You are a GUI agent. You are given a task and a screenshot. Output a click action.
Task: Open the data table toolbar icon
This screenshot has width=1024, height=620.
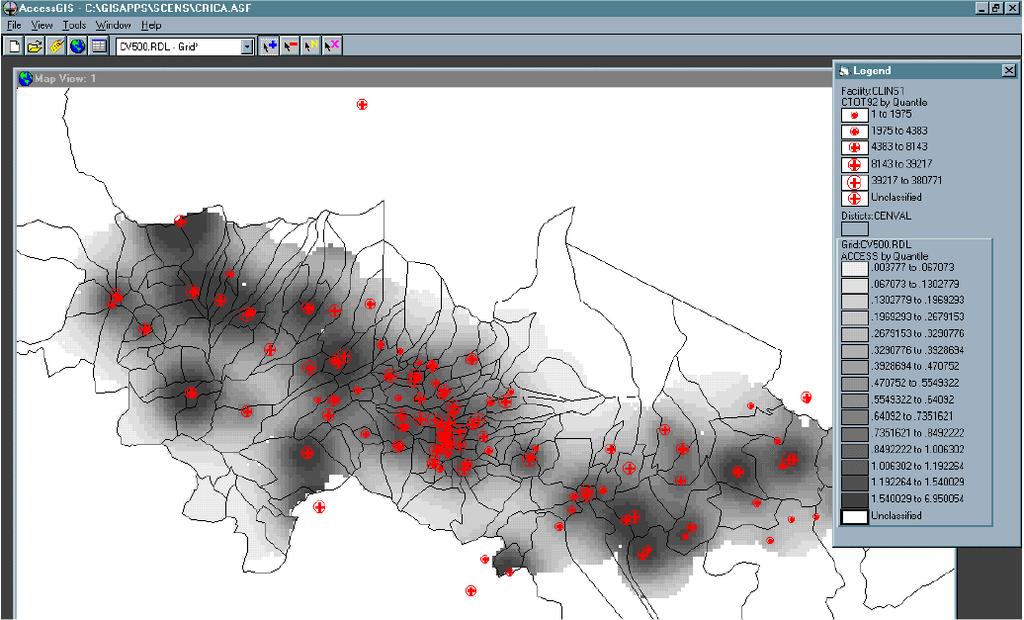[x=99, y=46]
